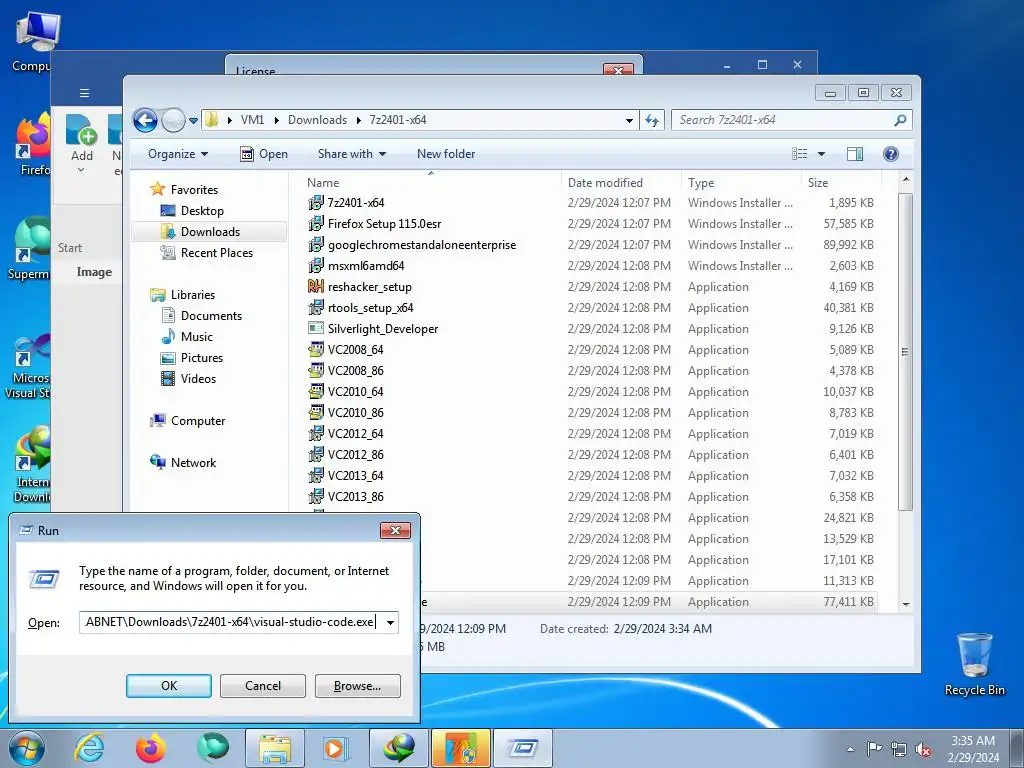The height and width of the screenshot is (768, 1024).
Task: Click the Explorer help question mark icon
Action: (891, 154)
